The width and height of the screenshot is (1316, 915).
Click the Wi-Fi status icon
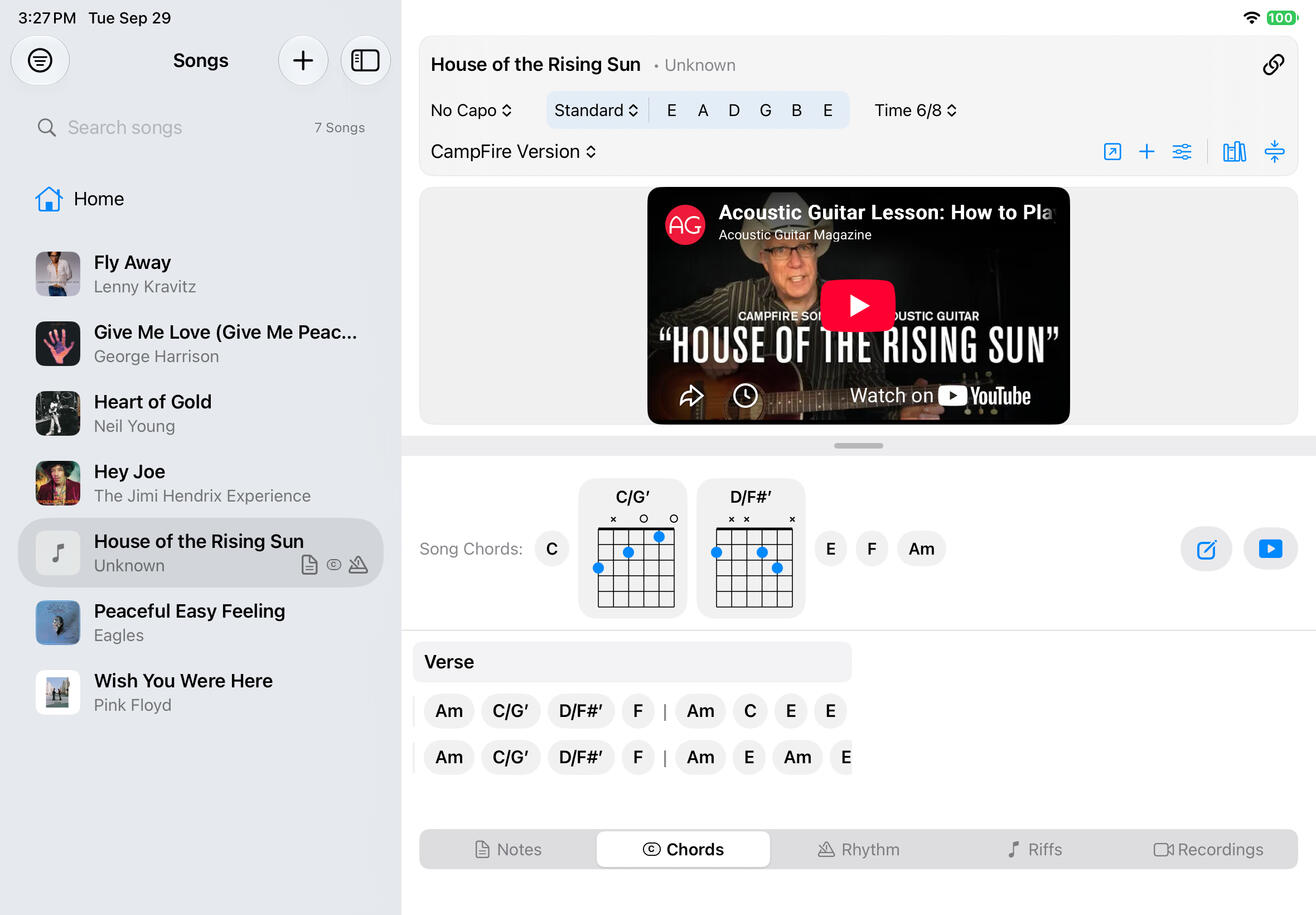point(1251,18)
